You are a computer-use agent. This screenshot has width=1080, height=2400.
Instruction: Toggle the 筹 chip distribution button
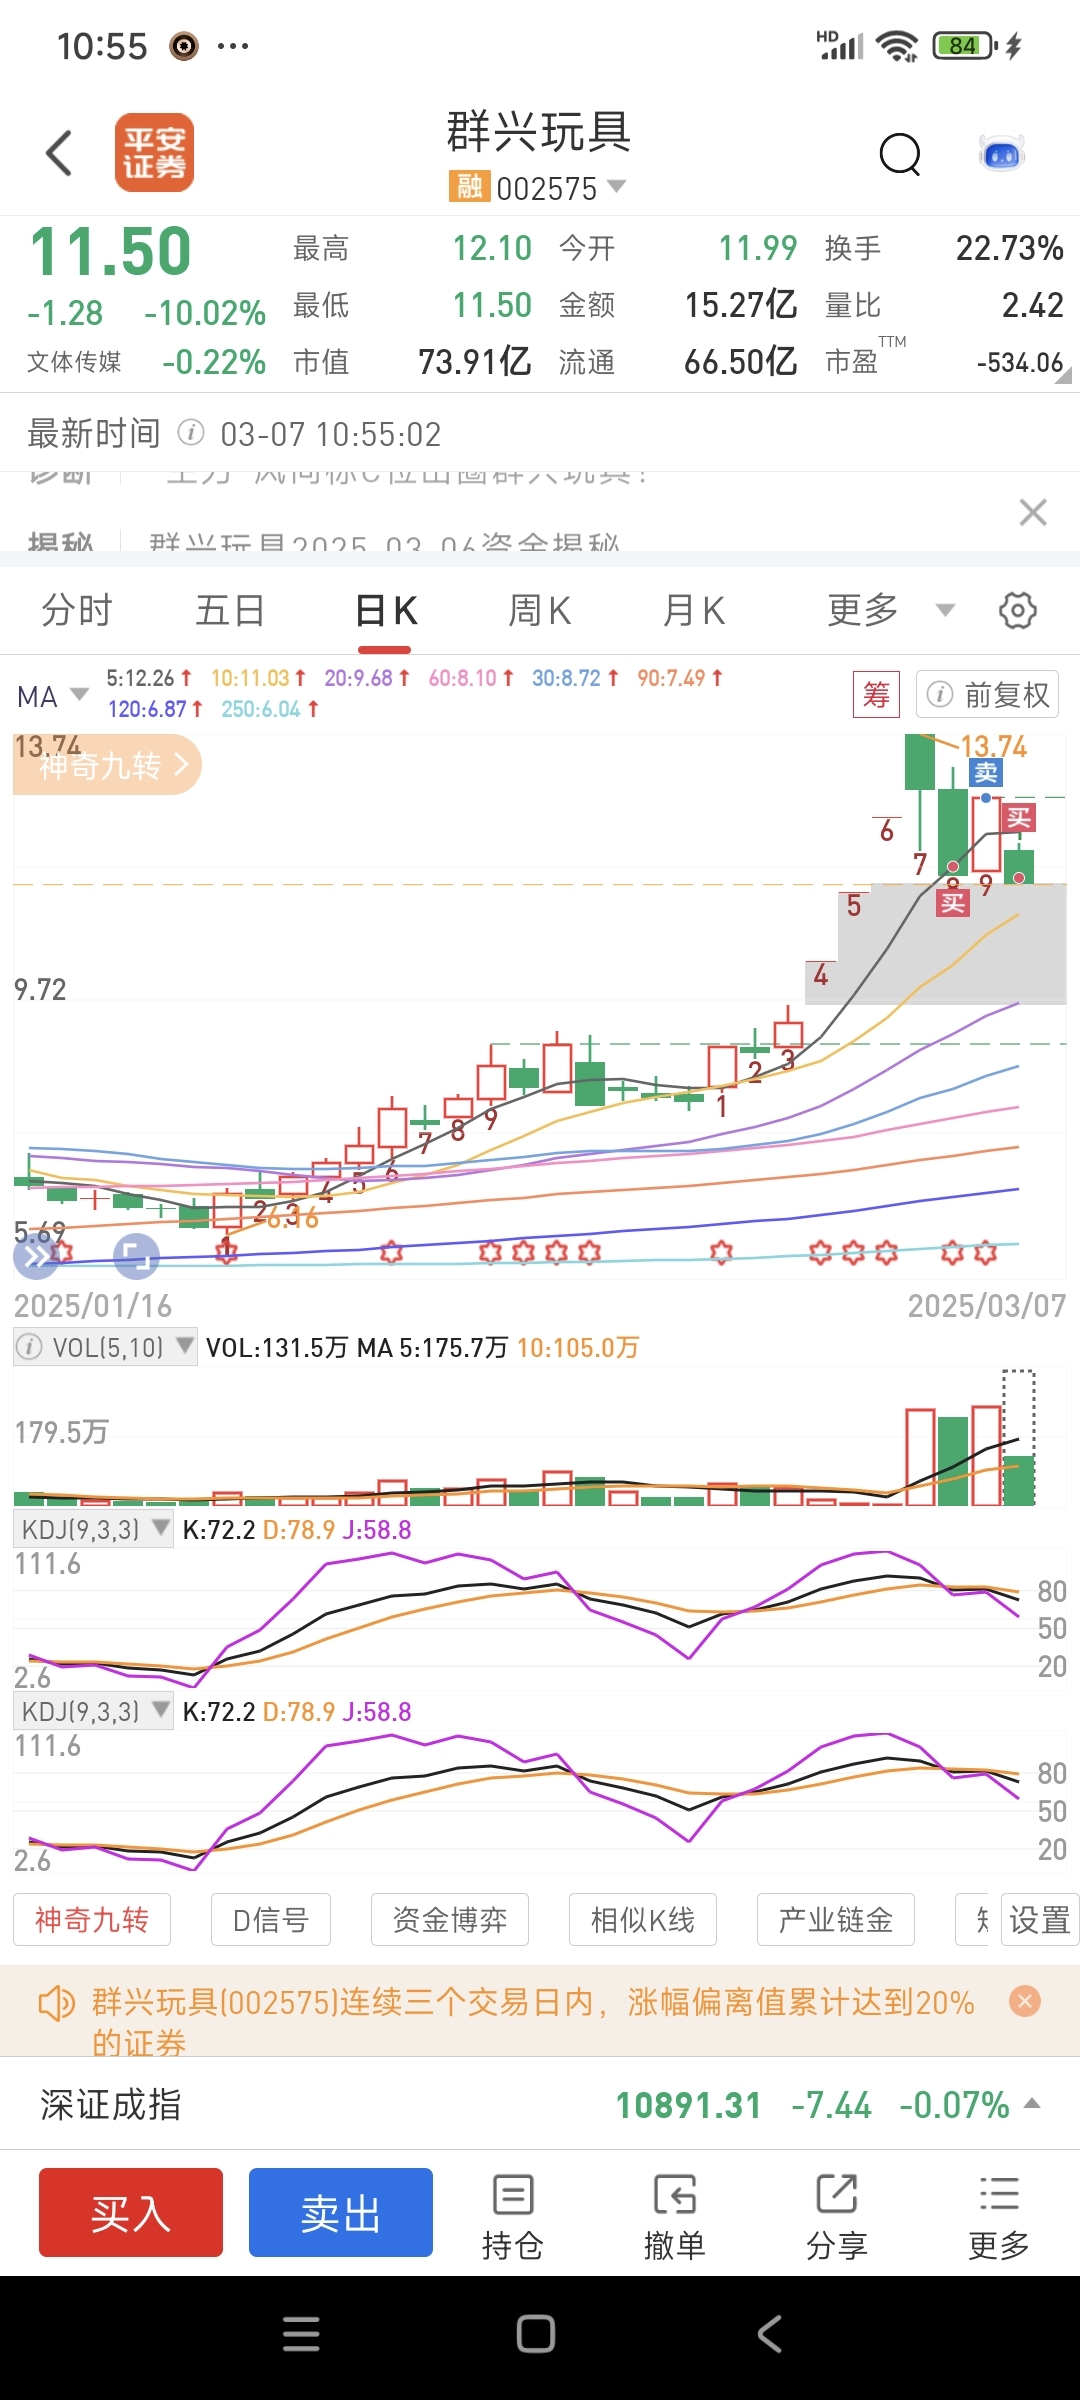[876, 694]
